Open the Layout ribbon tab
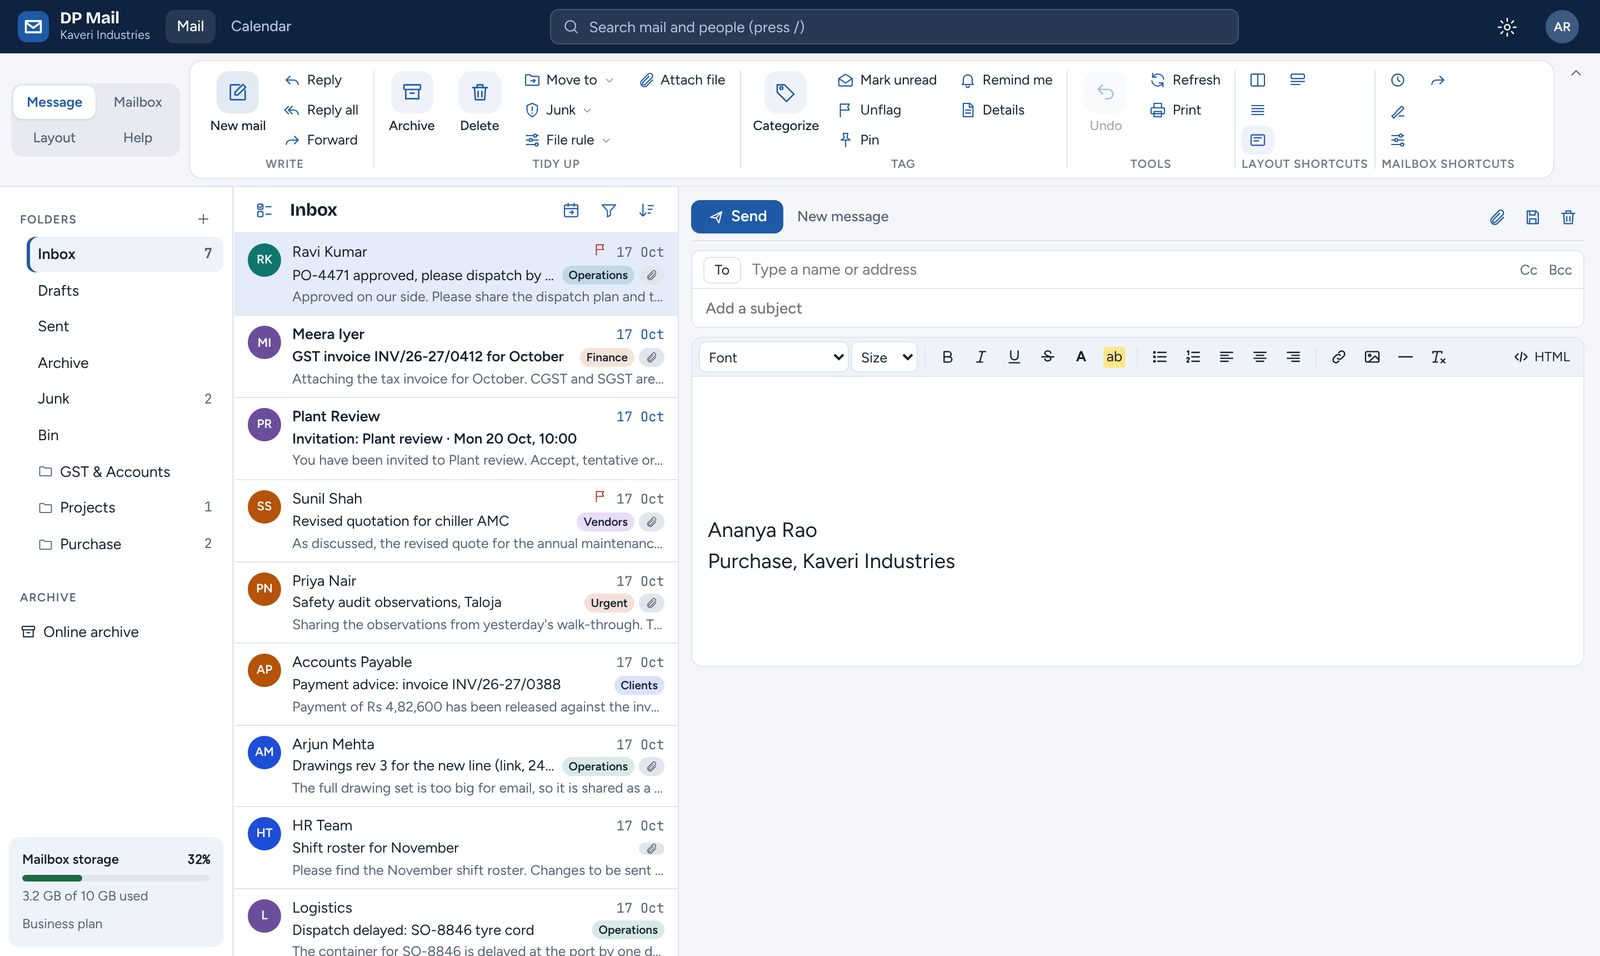This screenshot has height=956, width=1600. click(54, 138)
